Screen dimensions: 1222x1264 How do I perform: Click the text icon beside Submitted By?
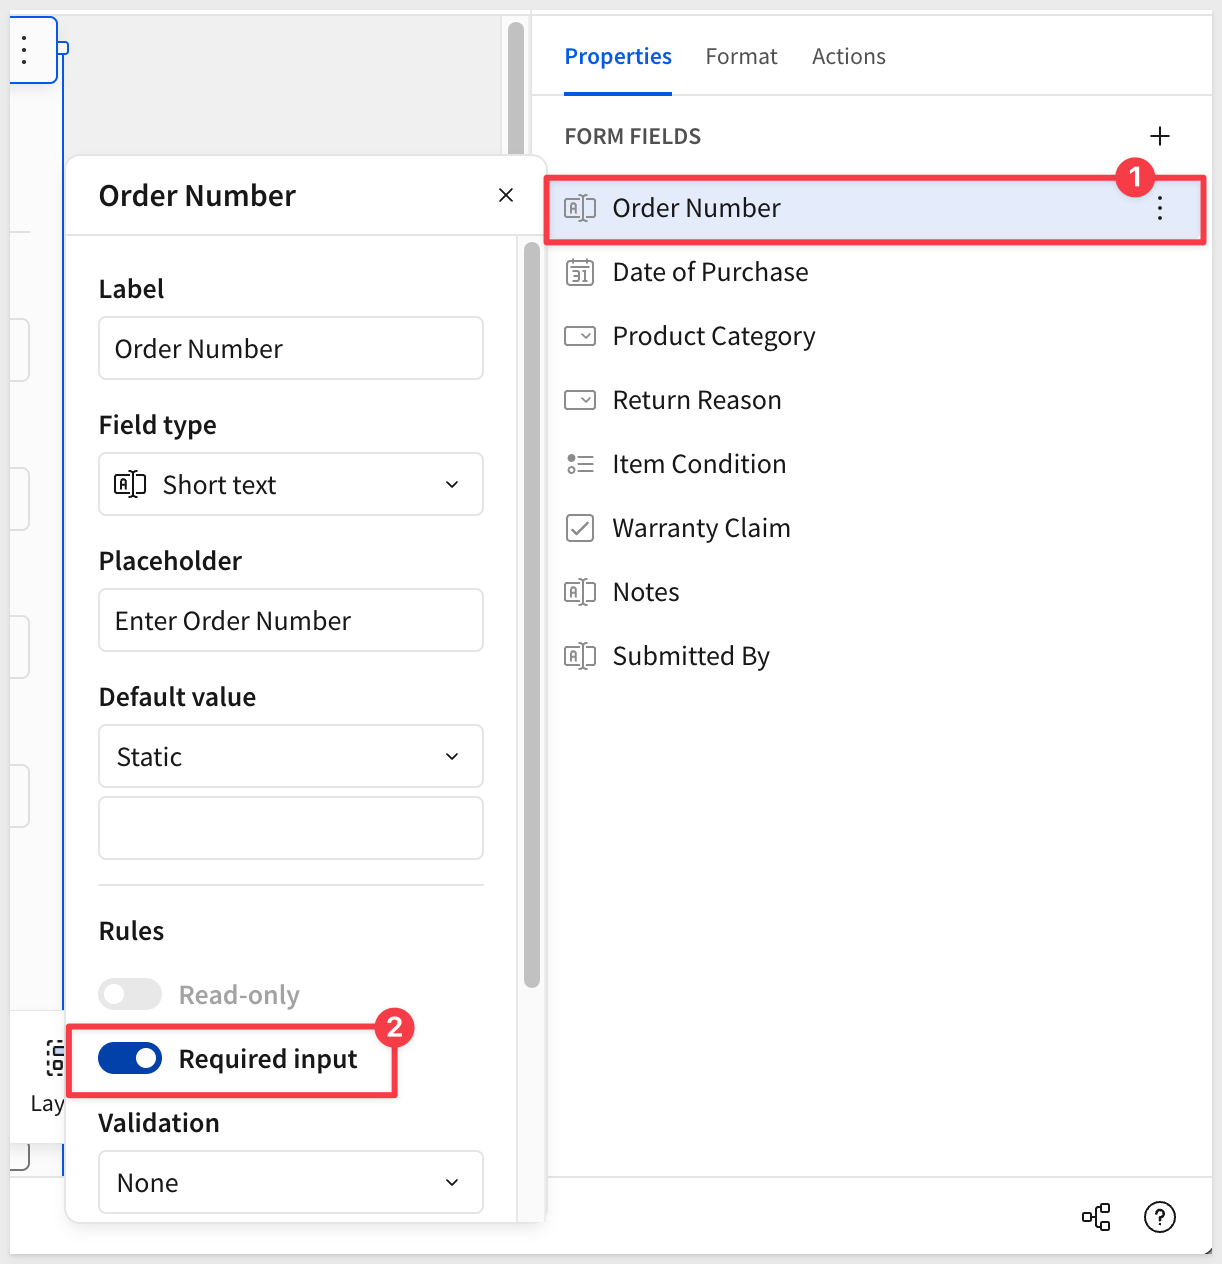(580, 656)
